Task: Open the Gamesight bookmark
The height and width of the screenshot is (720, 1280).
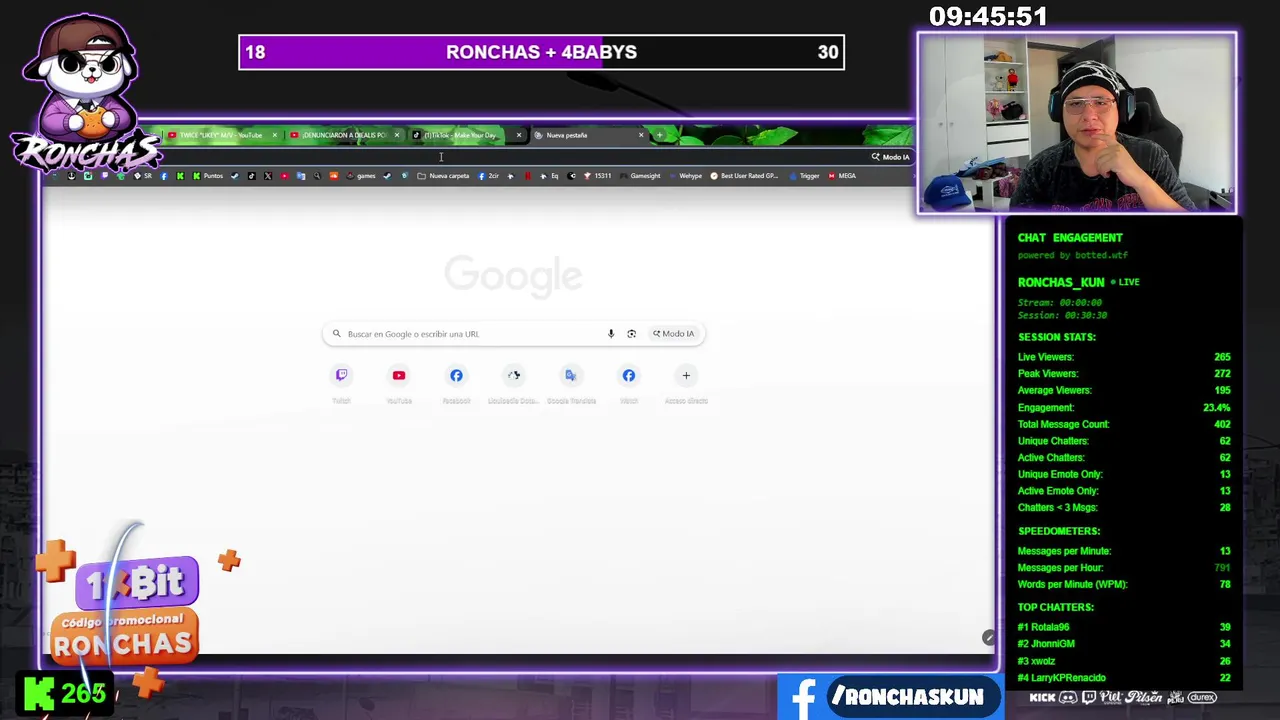Action: click(640, 176)
